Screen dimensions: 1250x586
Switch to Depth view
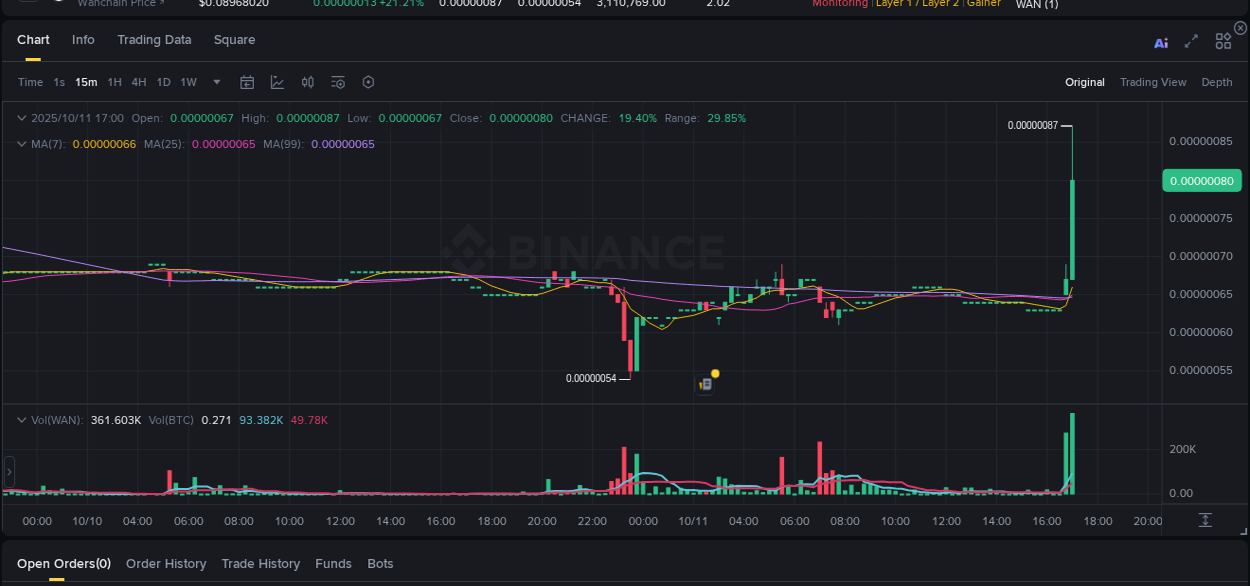tap(1217, 82)
